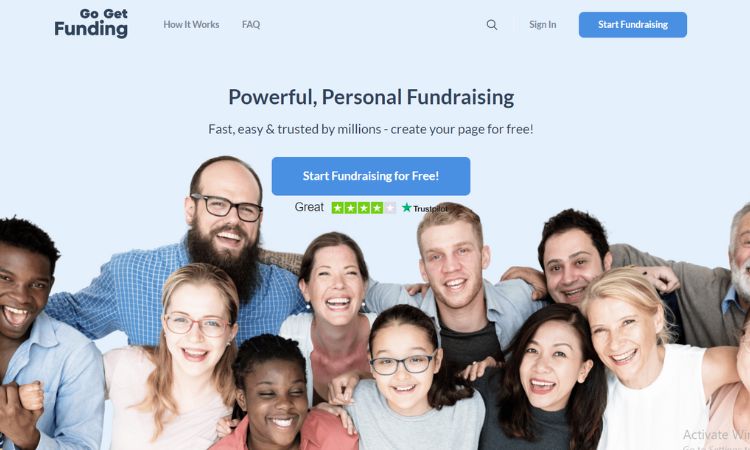Screen dimensions: 750x450
Task: Open the Sign In link
Action: (x=542, y=24)
